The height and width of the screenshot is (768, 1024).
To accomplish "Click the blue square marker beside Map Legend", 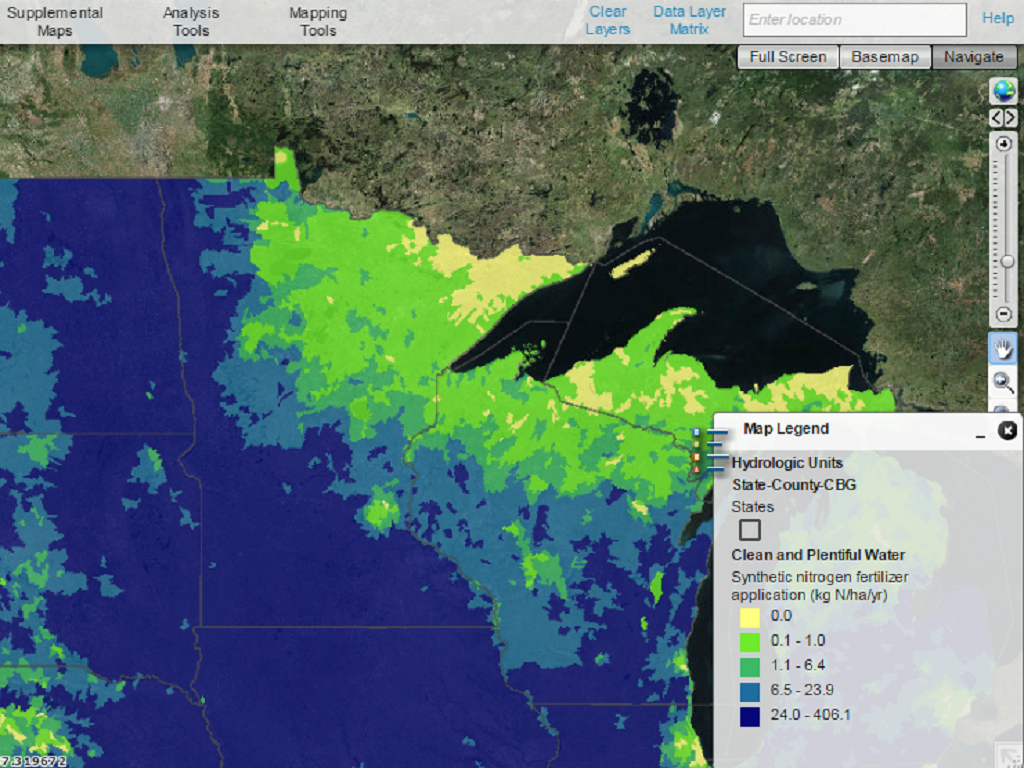I will [x=696, y=432].
